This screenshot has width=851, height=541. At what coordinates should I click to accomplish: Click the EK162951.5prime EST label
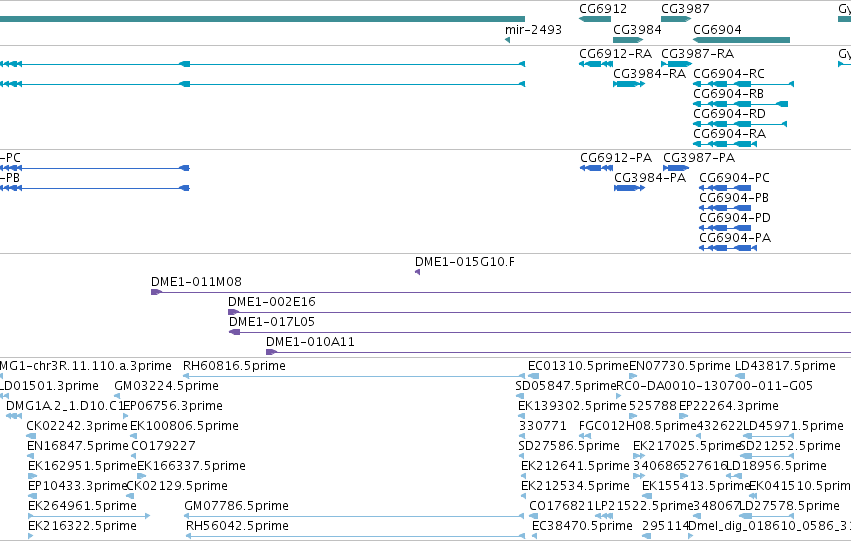[x=82, y=467]
